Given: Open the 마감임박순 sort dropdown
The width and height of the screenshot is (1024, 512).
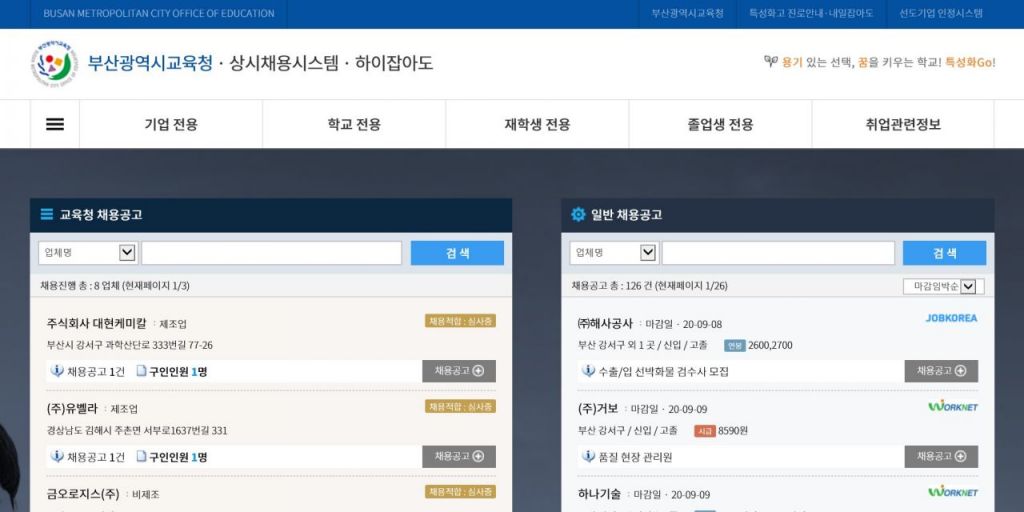Looking at the screenshot, I should pos(943,286).
